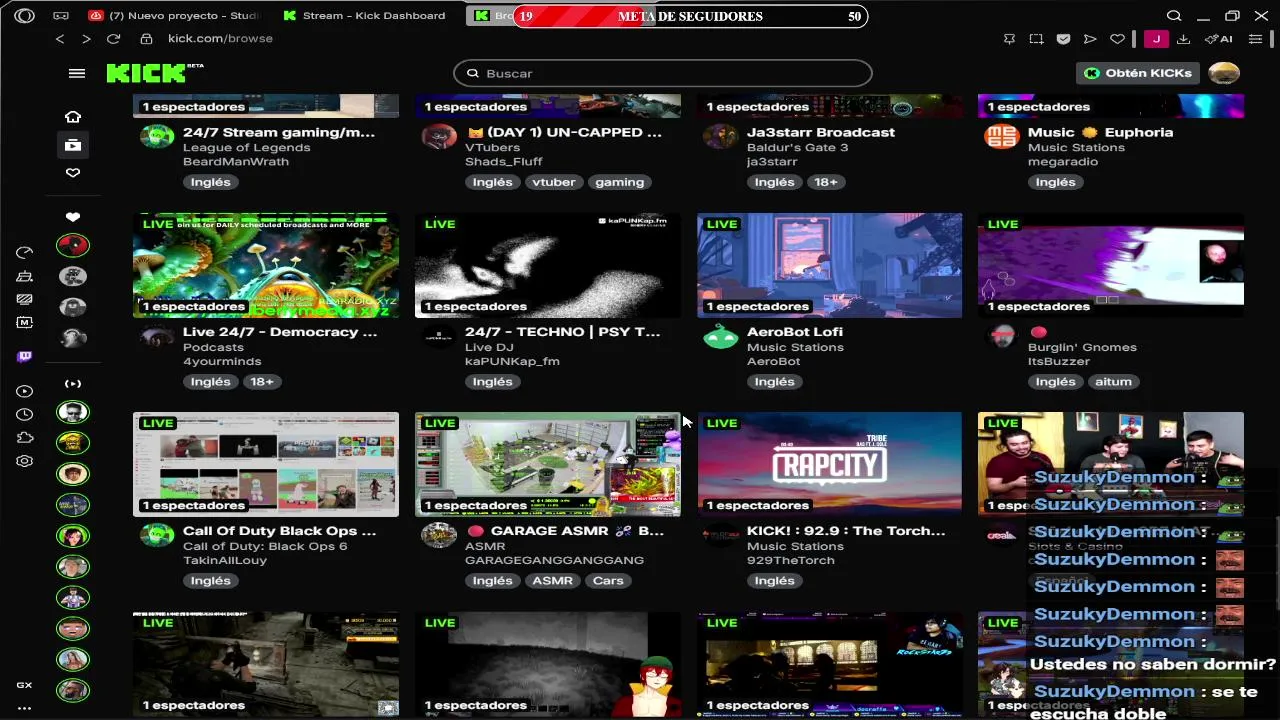Click the Buscar search field

tap(663, 73)
